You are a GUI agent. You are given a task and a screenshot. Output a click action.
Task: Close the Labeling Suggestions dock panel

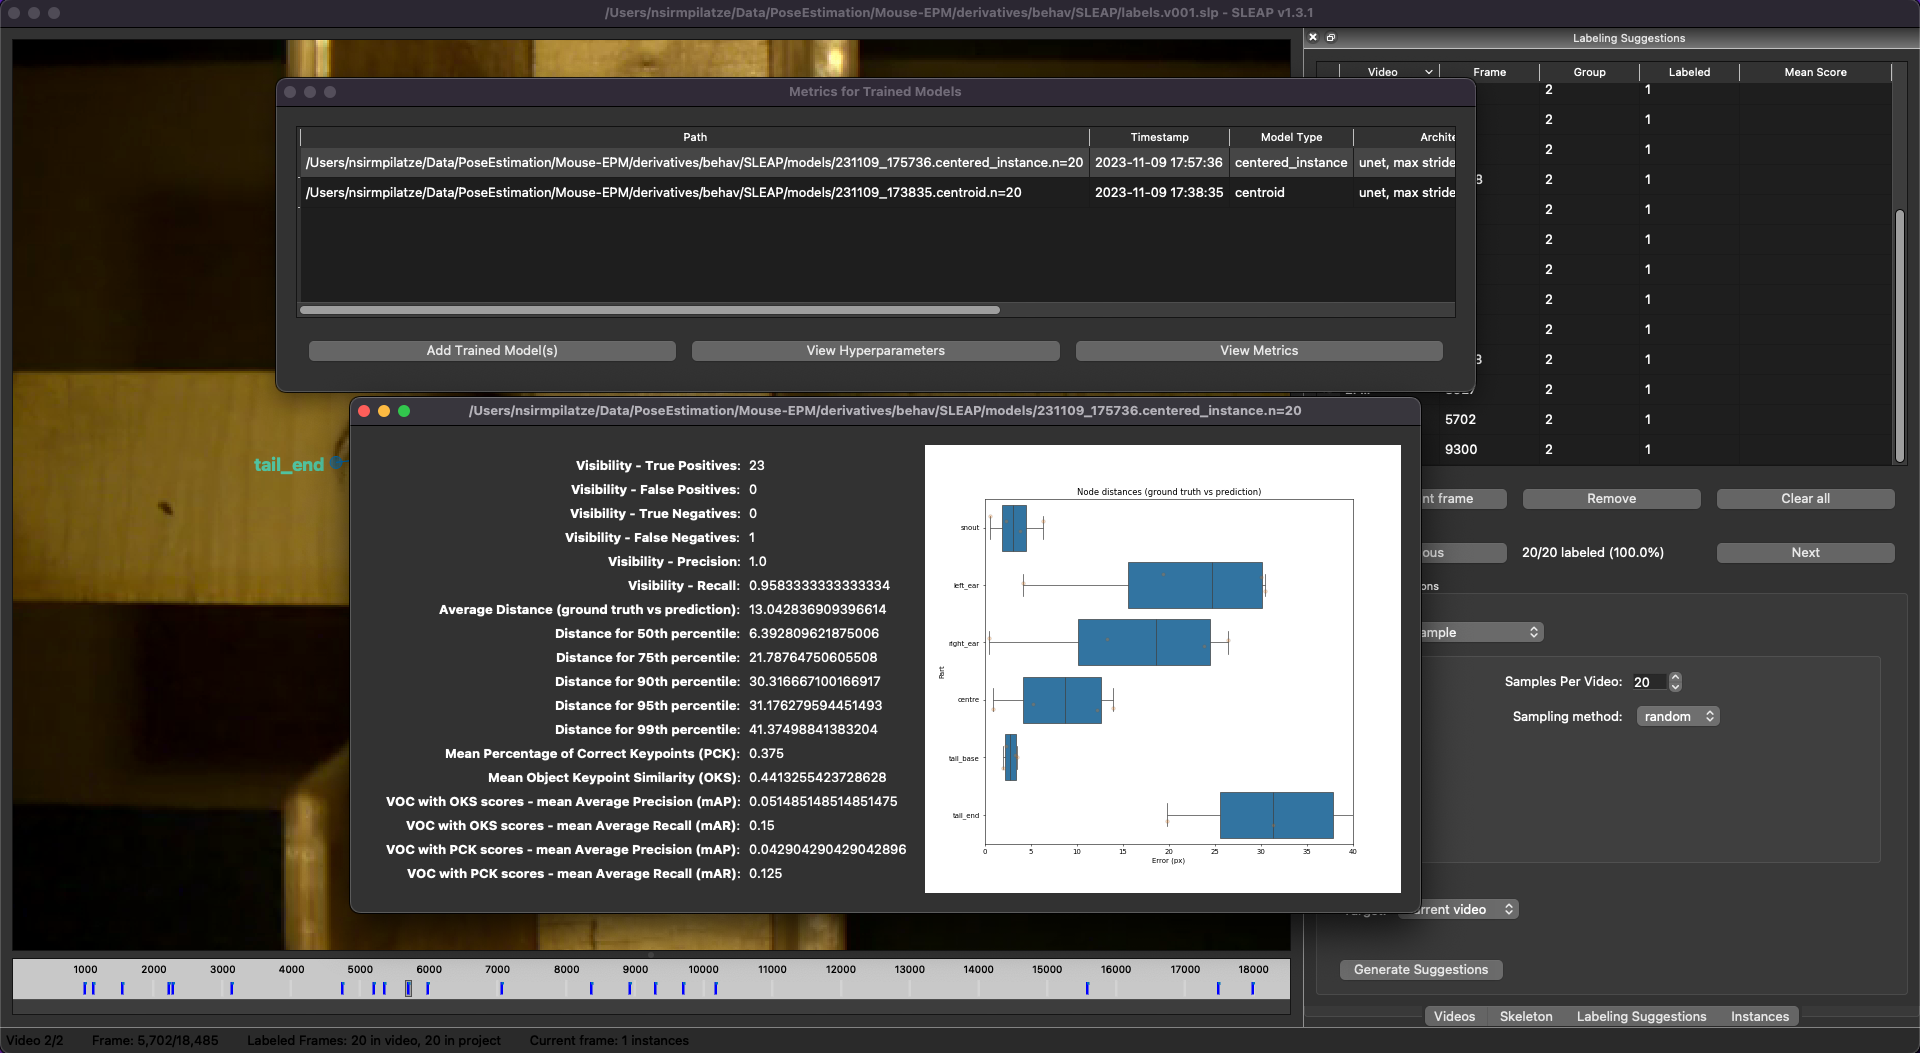[1313, 37]
